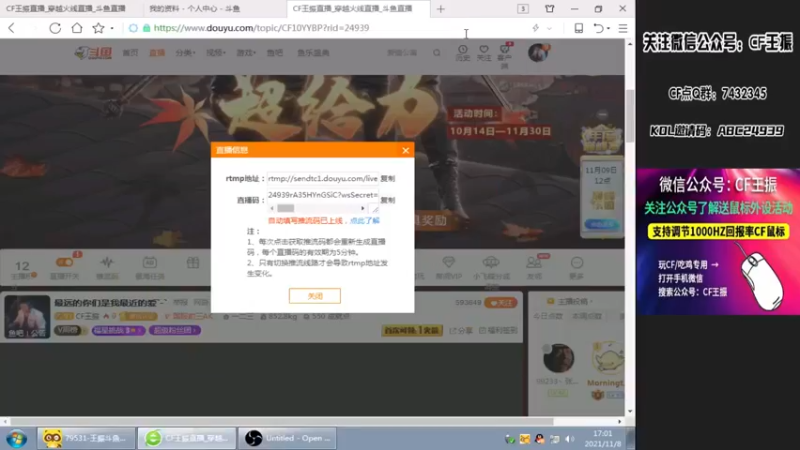Expand the bookmark star dropdown arrow
The height and width of the screenshot is (450, 800).
tap(112, 28)
